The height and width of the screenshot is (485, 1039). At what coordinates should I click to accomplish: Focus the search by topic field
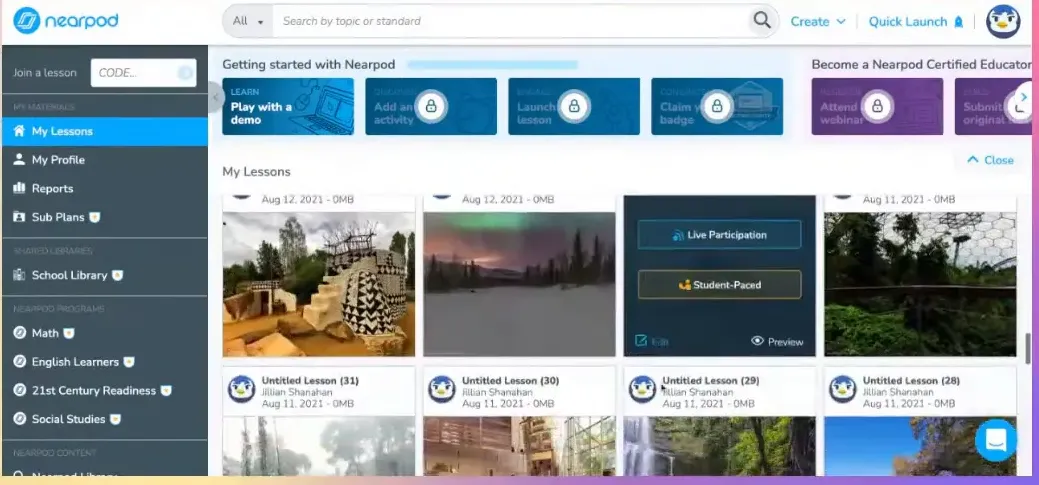click(x=510, y=21)
